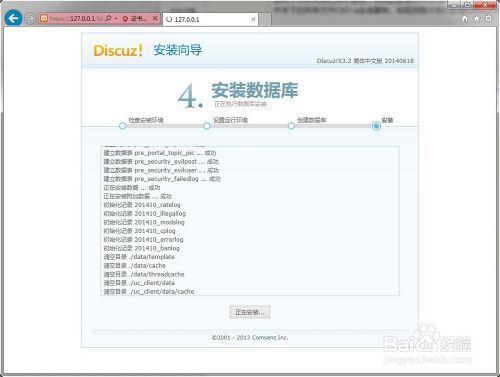Click log line pre_security_eviluser
Image resolution: width=500 pixels, height=377 pixels.
coord(161,170)
